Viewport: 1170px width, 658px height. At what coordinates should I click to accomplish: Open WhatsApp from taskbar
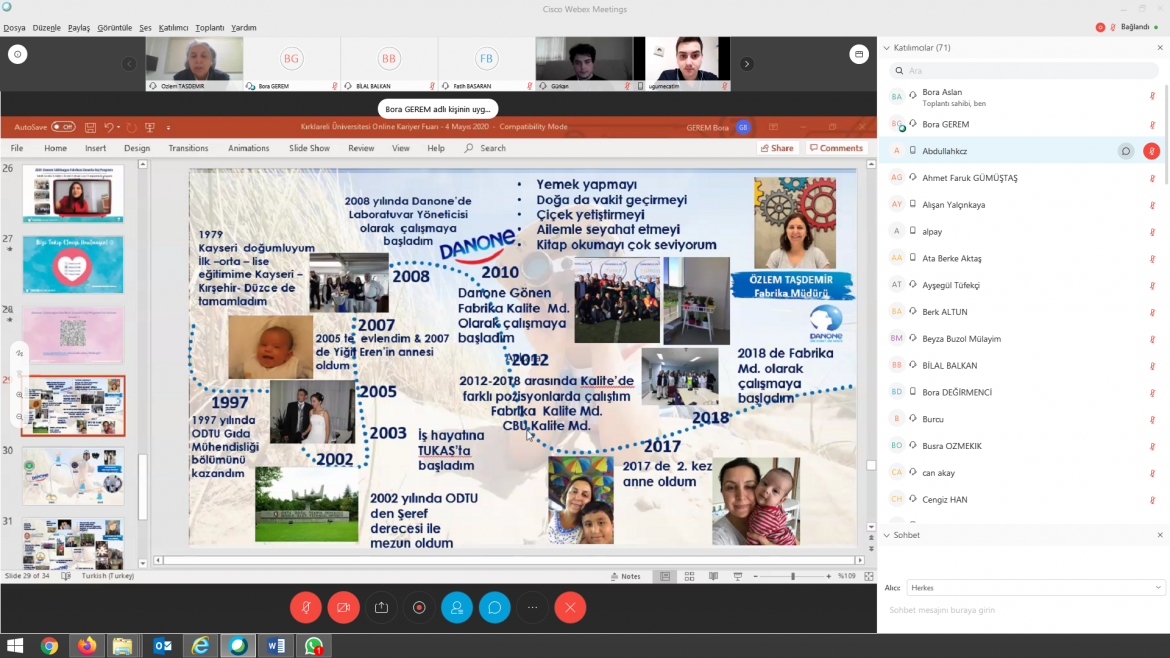coord(314,646)
